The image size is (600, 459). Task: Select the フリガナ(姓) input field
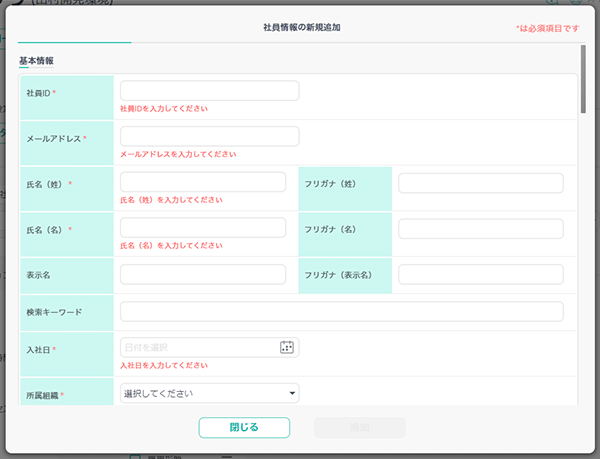pyautogui.click(x=480, y=183)
